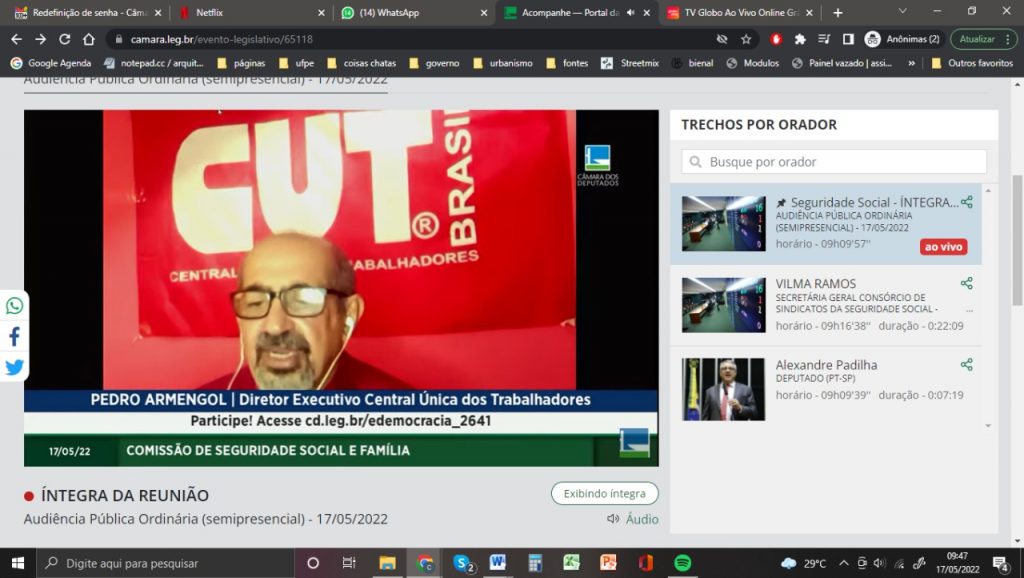The height and width of the screenshot is (578, 1024).
Task: Click the browser back arrow
Action: click(16, 39)
